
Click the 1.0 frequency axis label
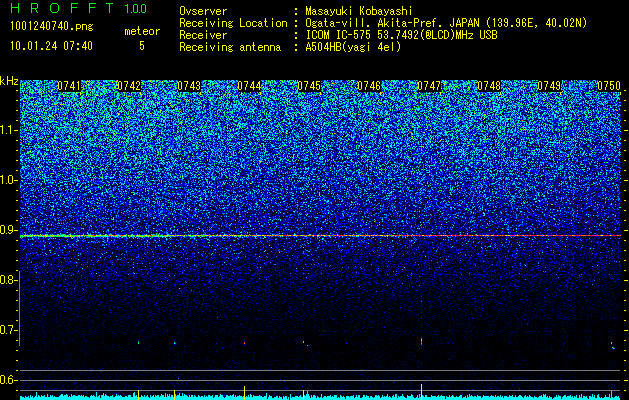coord(9,180)
